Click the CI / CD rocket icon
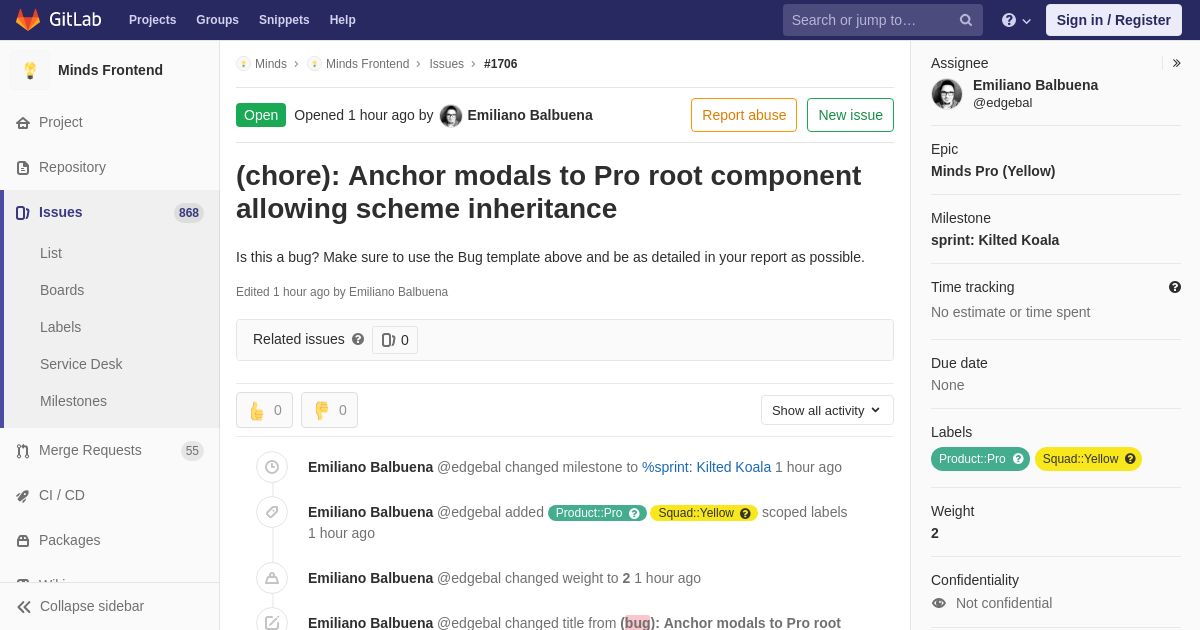This screenshot has height=630, width=1200. [x=23, y=496]
